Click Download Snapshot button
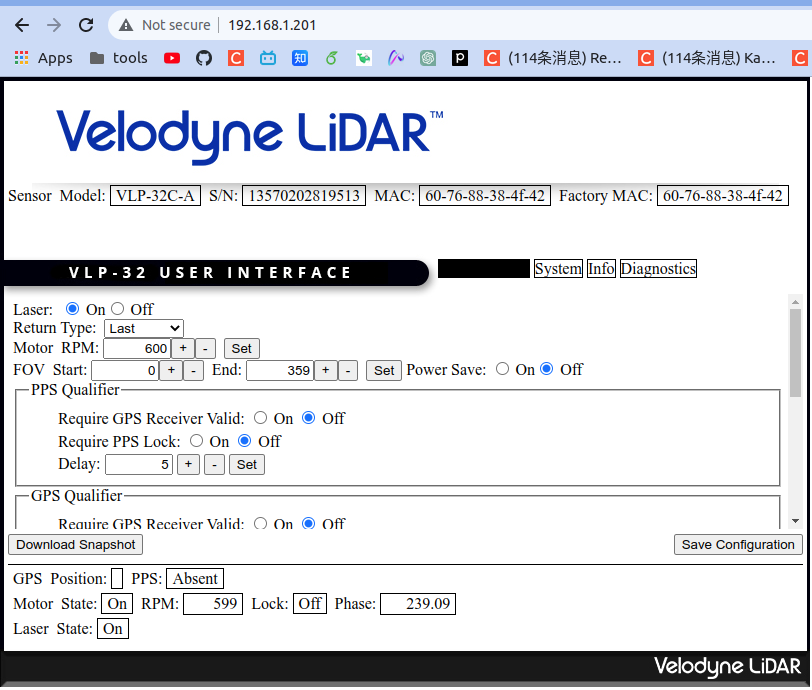Screen dimensions: 812x690 (x=76, y=544)
